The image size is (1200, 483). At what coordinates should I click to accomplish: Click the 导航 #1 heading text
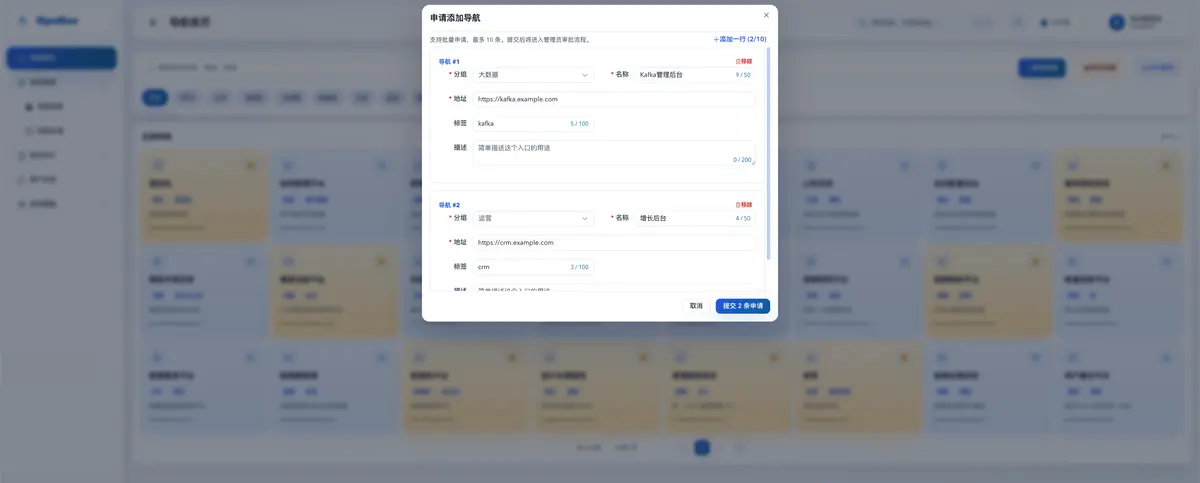(449, 61)
